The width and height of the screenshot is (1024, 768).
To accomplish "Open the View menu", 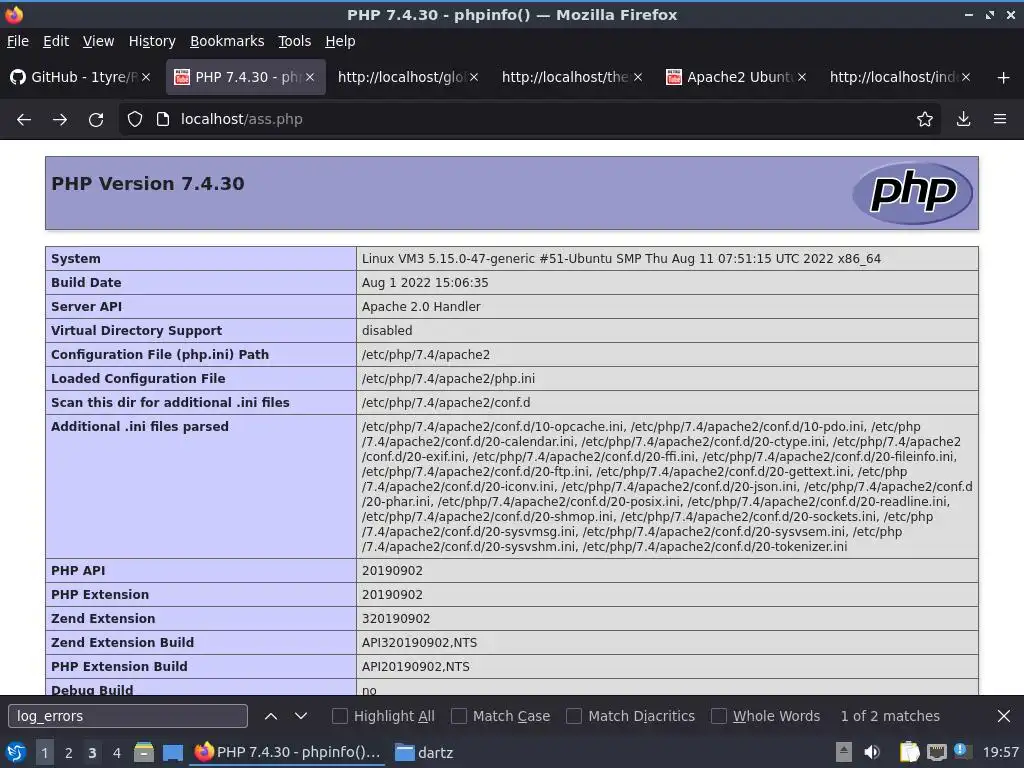I will point(98,41).
